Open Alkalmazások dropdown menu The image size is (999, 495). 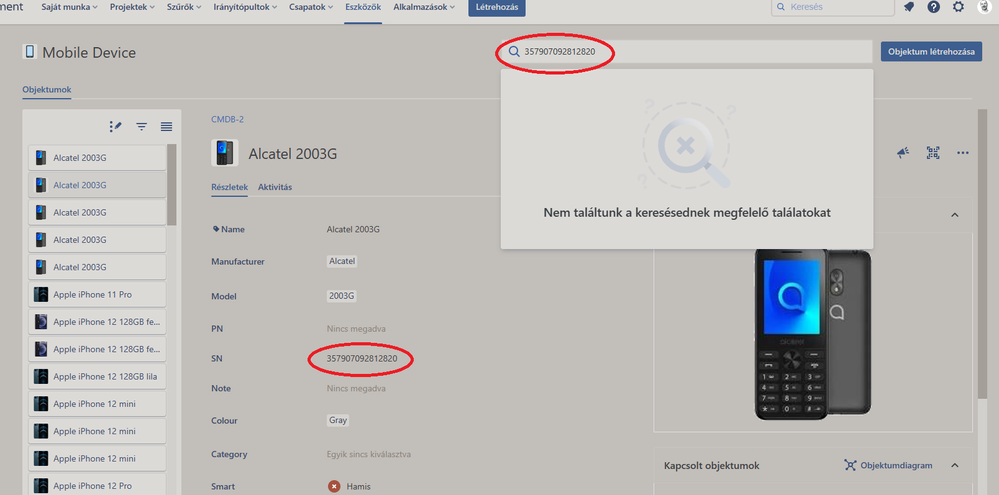pyautogui.click(x=424, y=8)
